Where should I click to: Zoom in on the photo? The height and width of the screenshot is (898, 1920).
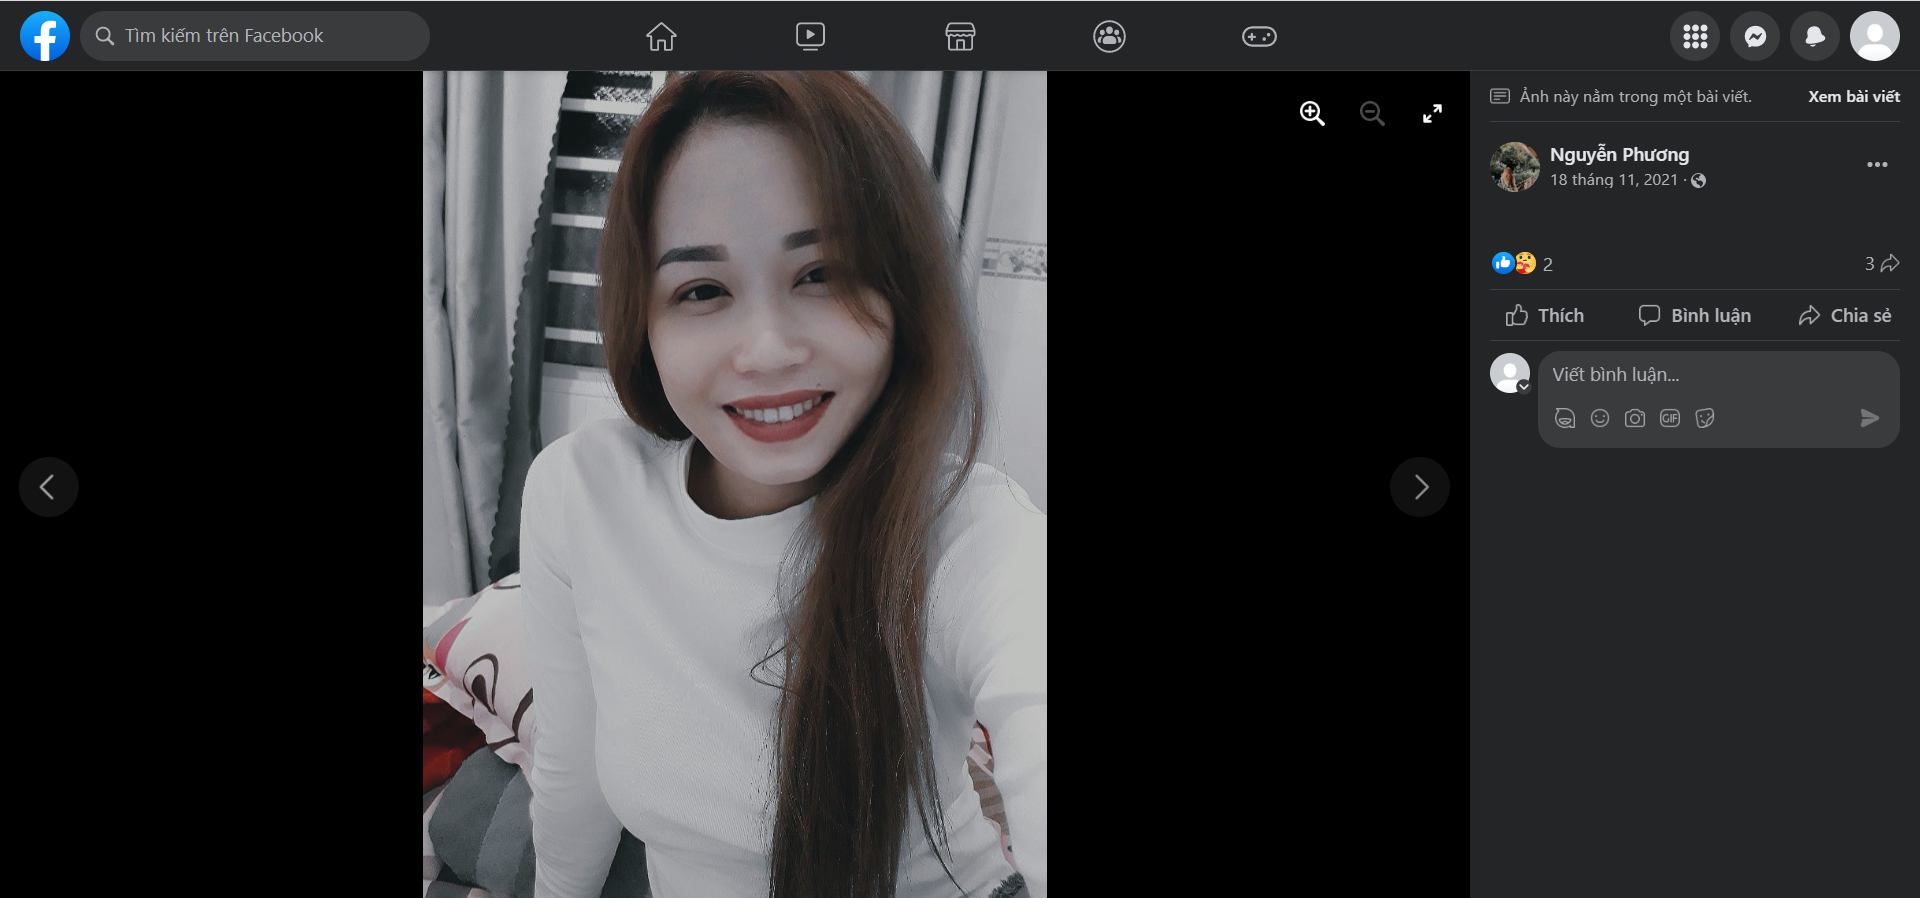(x=1312, y=114)
